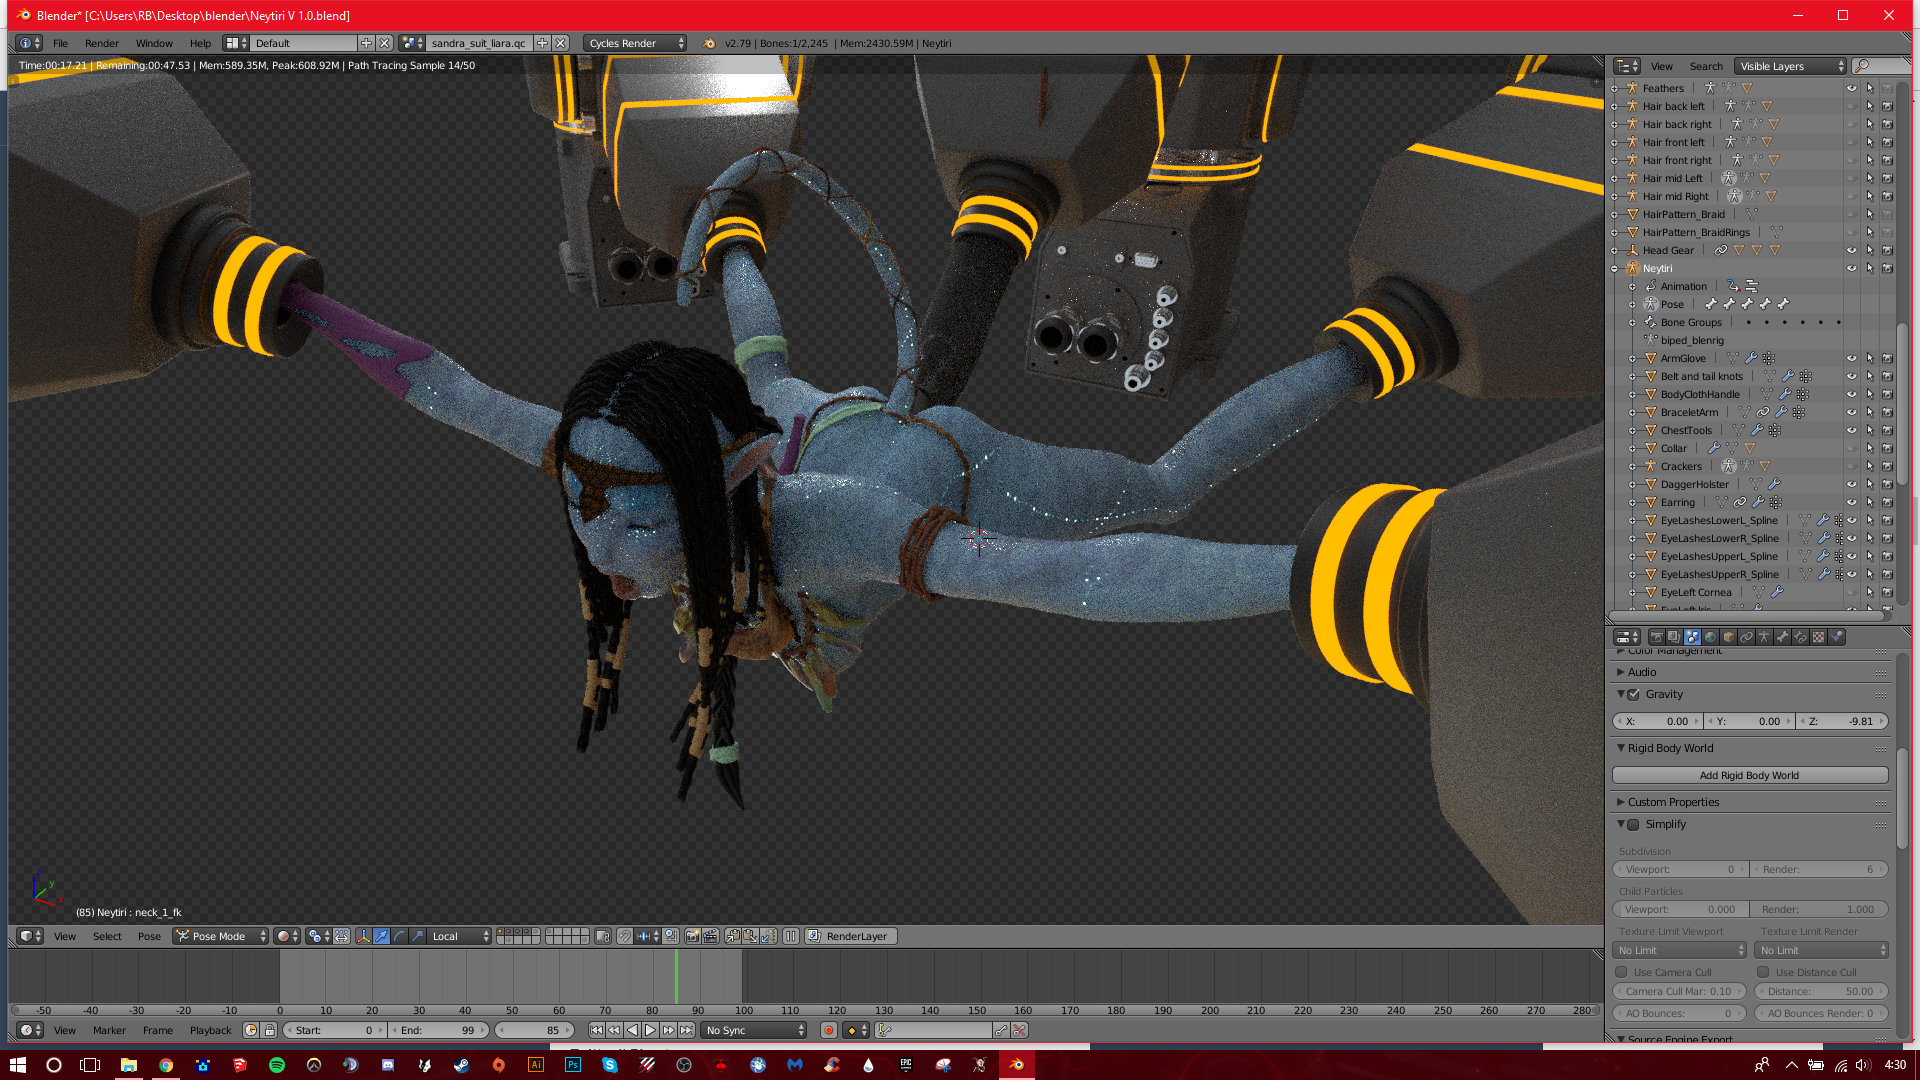Click Add Rigid Body World button
This screenshot has height=1080, width=1920.
[x=1750, y=775]
